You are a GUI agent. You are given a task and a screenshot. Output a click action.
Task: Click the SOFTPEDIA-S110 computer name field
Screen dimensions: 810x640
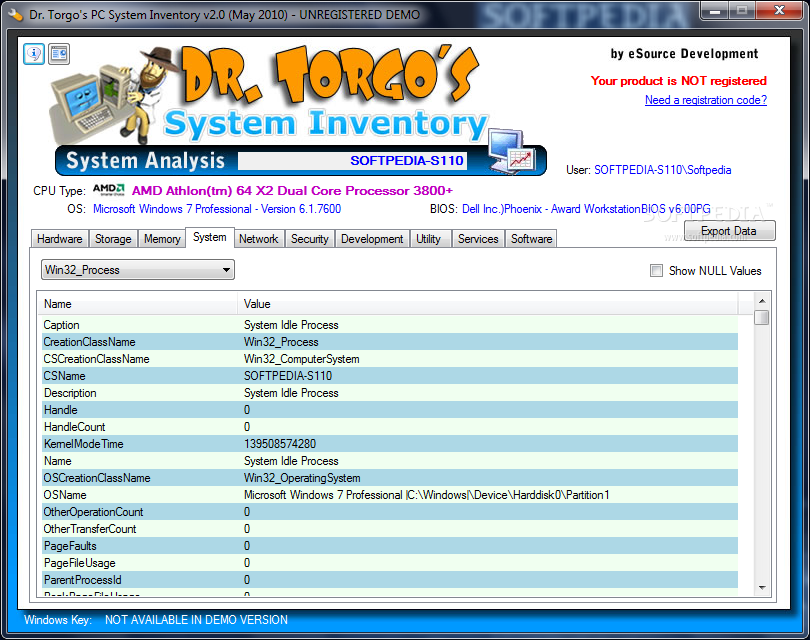point(352,161)
